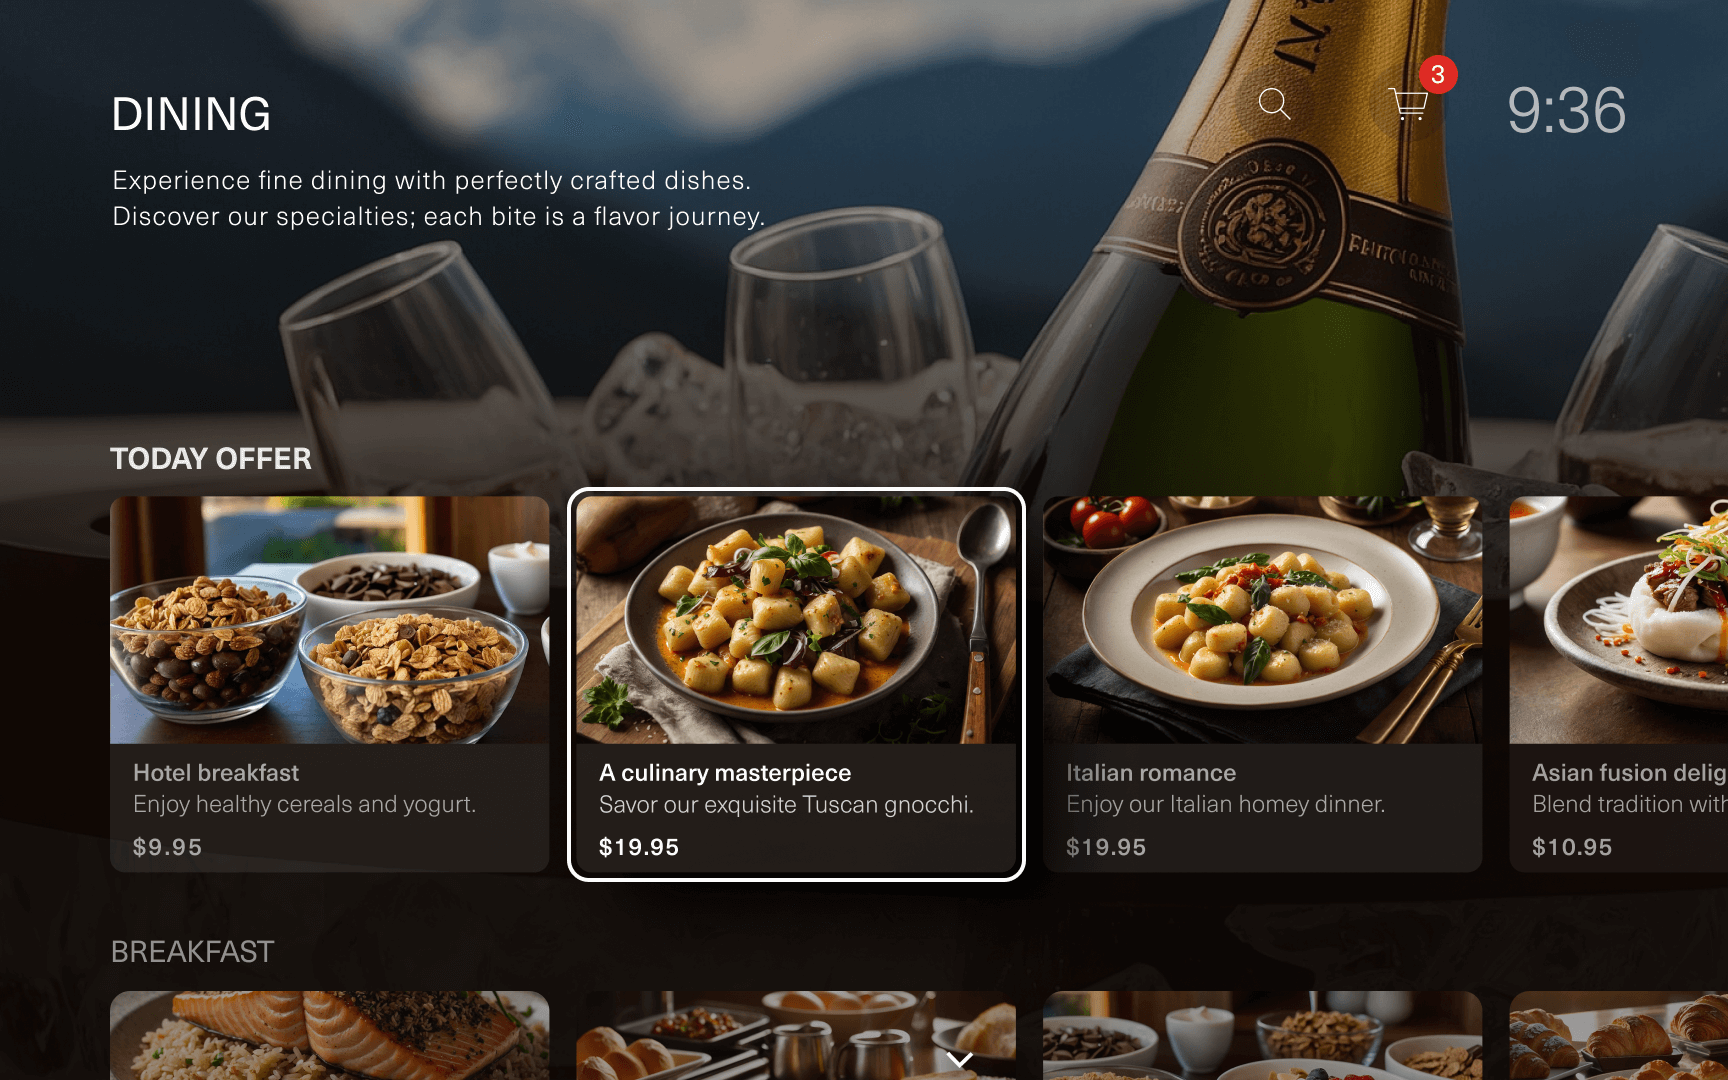Open the TODAY OFFER section heading

coord(211,458)
